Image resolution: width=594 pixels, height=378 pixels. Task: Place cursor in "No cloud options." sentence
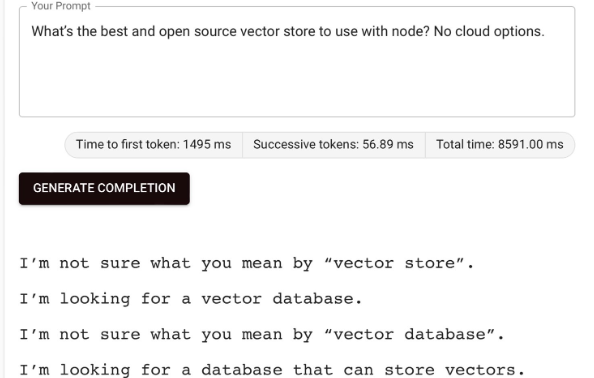coord(489,31)
